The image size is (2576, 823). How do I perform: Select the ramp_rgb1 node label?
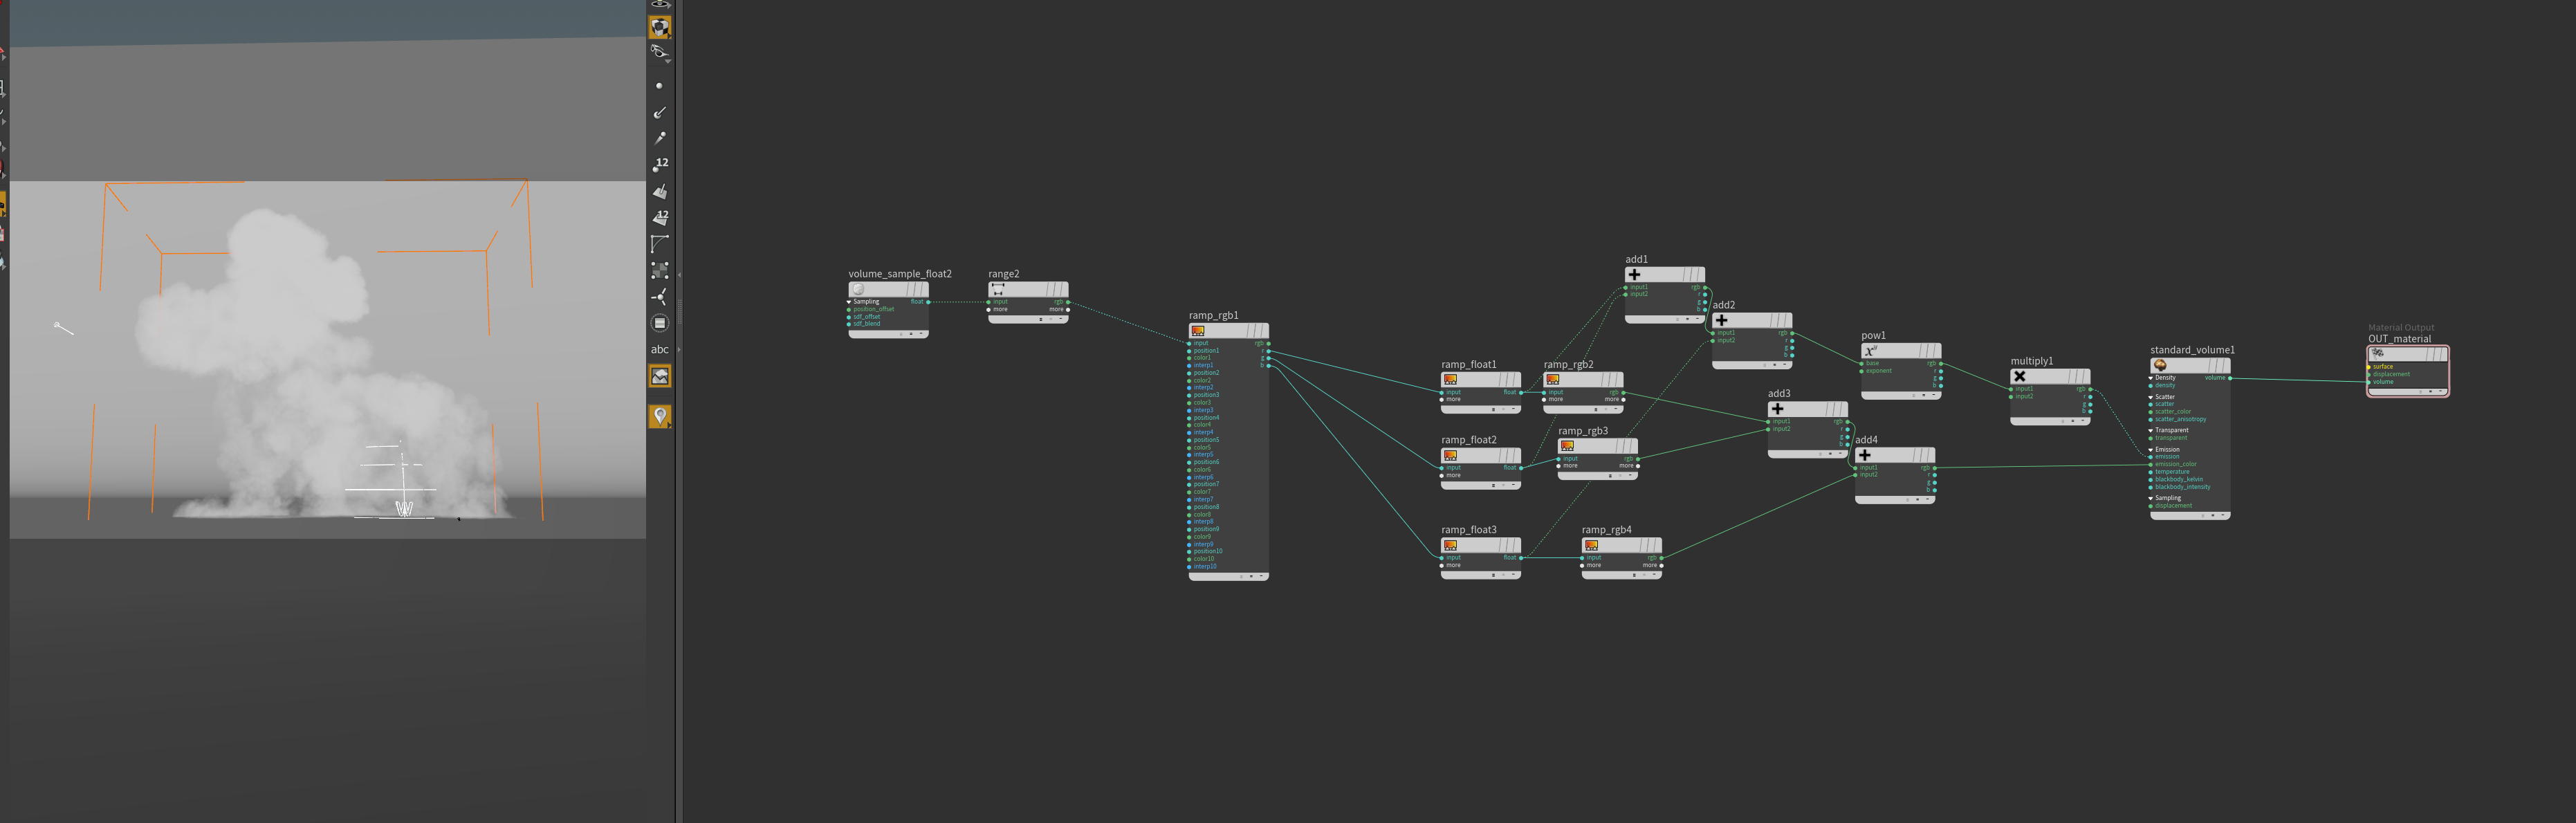coord(1213,315)
